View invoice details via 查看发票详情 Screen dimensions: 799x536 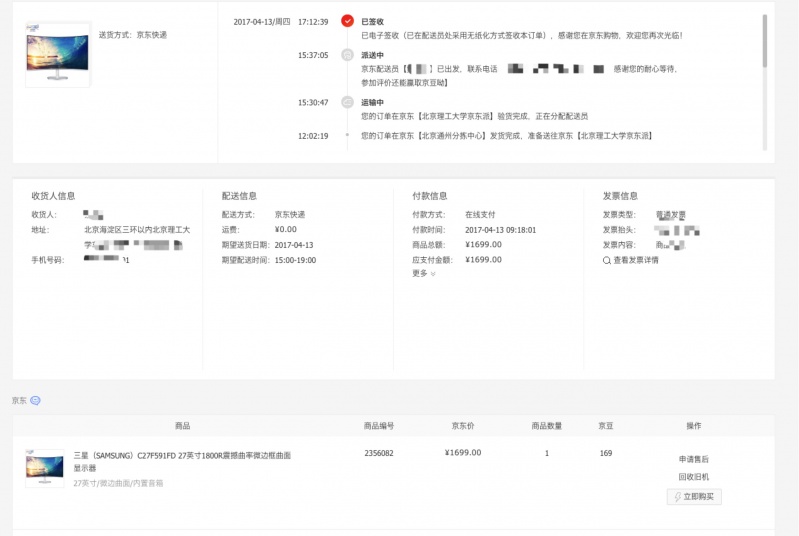(636, 260)
